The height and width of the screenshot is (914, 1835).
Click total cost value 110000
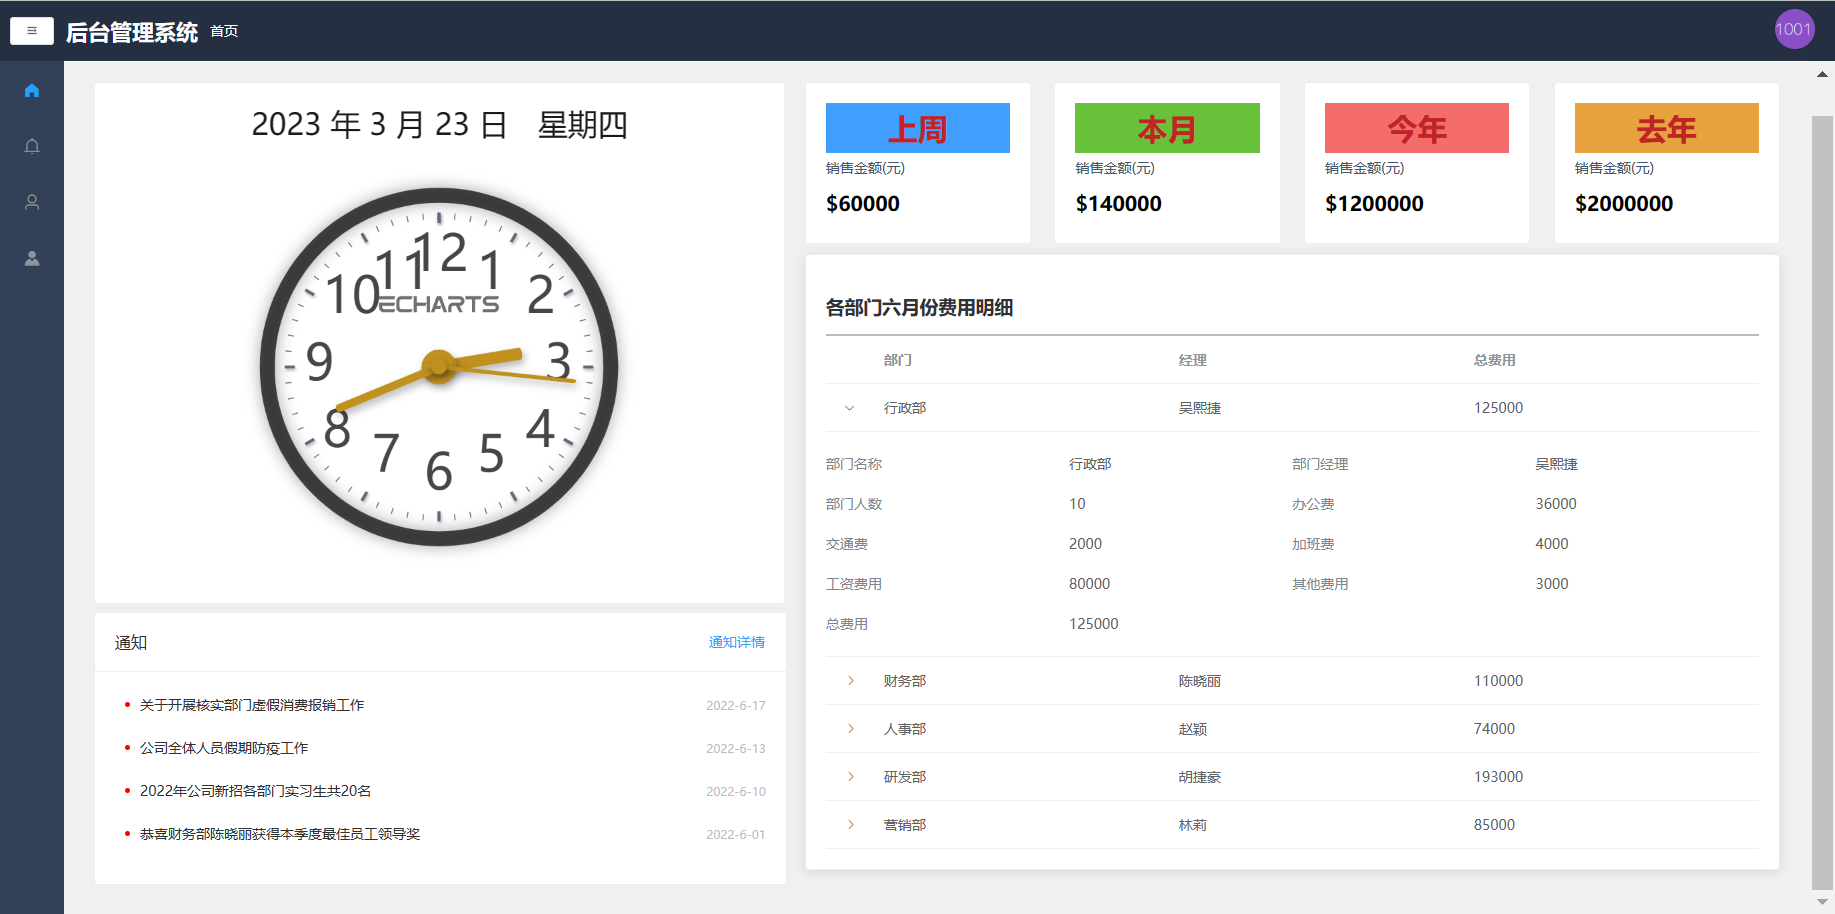[x=1498, y=681]
